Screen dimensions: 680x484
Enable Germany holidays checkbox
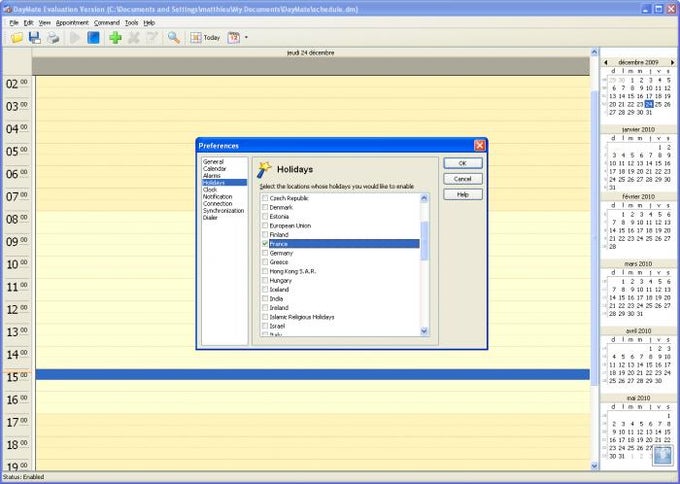265,253
